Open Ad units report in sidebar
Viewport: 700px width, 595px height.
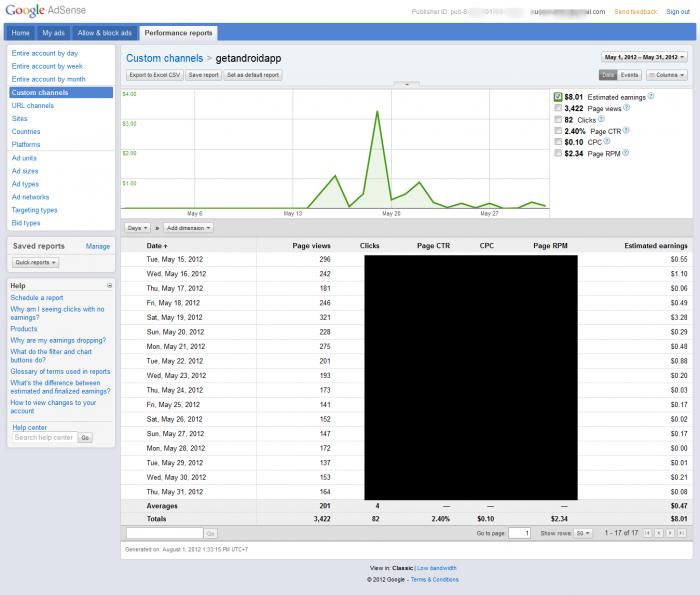[x=24, y=158]
